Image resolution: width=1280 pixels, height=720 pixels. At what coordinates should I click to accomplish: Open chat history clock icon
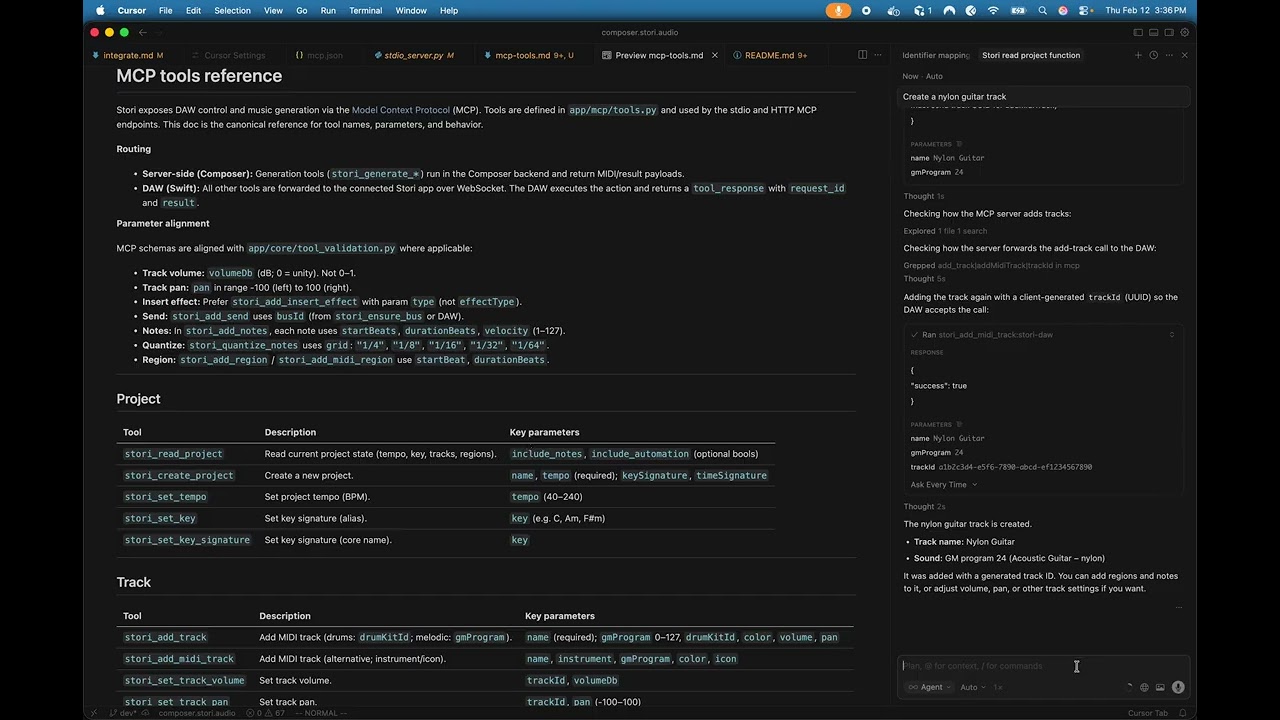tap(1153, 55)
